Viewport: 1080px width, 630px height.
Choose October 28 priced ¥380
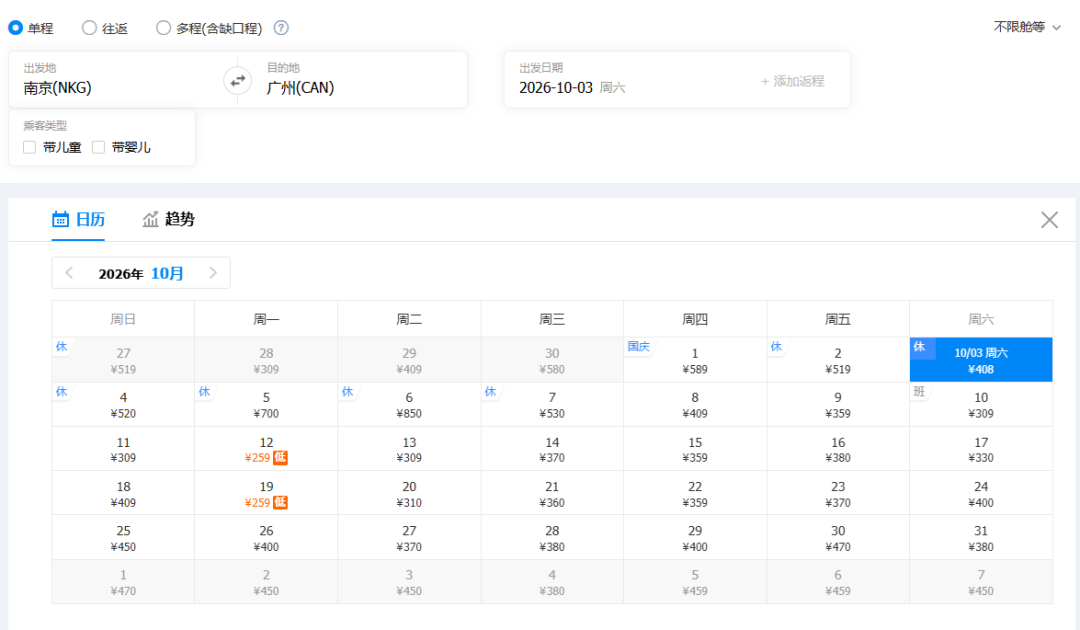coord(552,538)
